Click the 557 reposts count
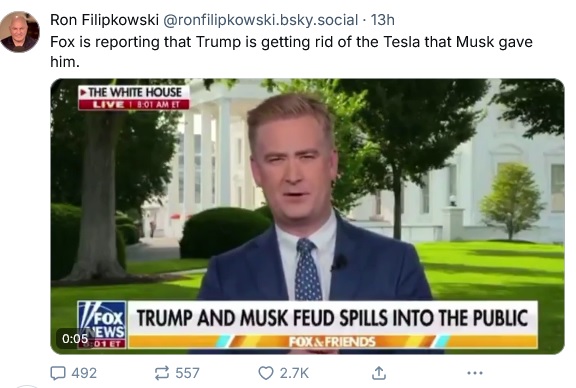This screenshot has height=388, width=576. coord(187,373)
